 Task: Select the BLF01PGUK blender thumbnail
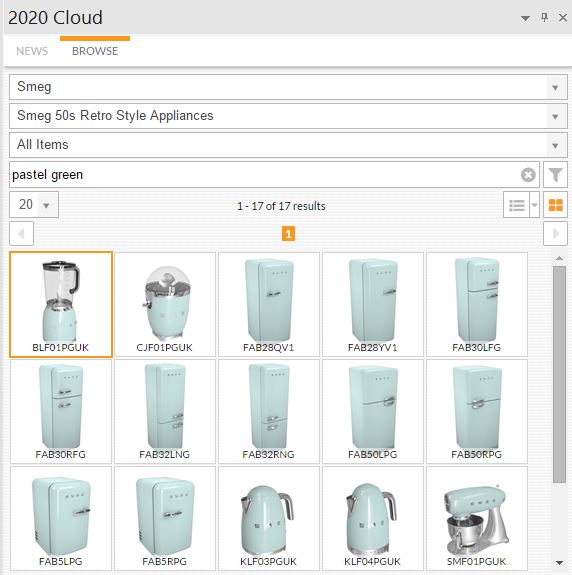(61, 304)
